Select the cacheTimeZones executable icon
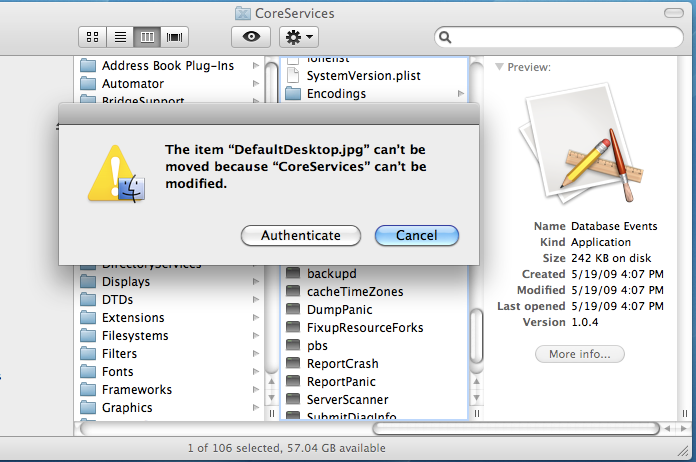The width and height of the screenshot is (696, 462). [293, 291]
